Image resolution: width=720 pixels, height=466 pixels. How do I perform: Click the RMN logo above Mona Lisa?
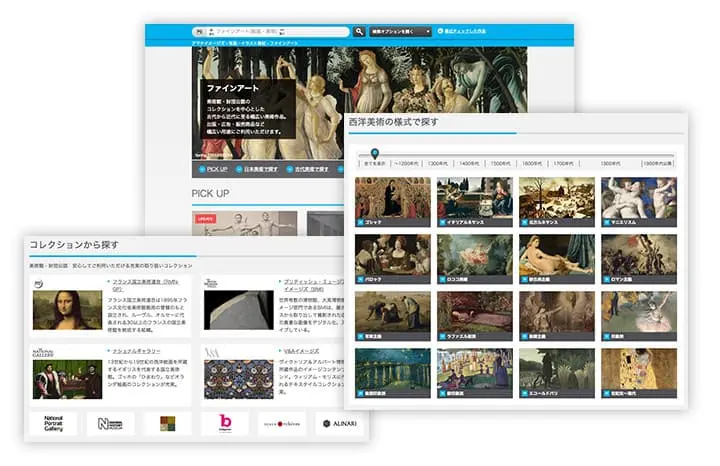(39, 284)
